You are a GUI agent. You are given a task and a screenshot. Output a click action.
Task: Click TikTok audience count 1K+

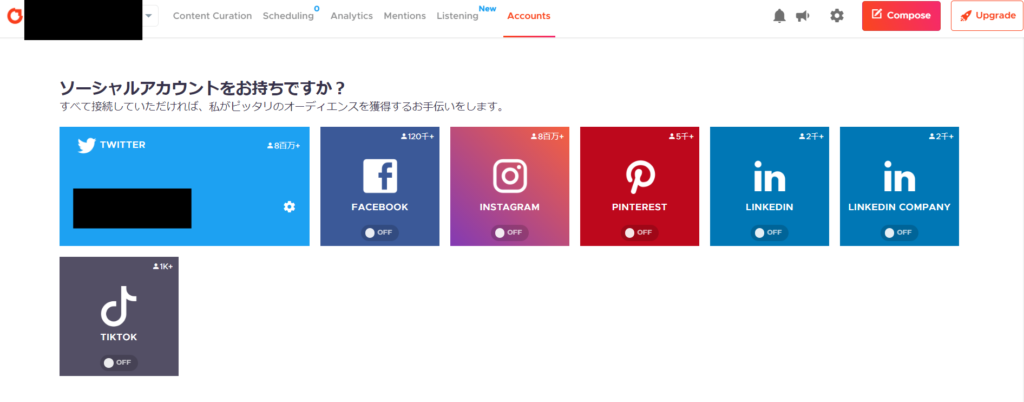coord(163,266)
